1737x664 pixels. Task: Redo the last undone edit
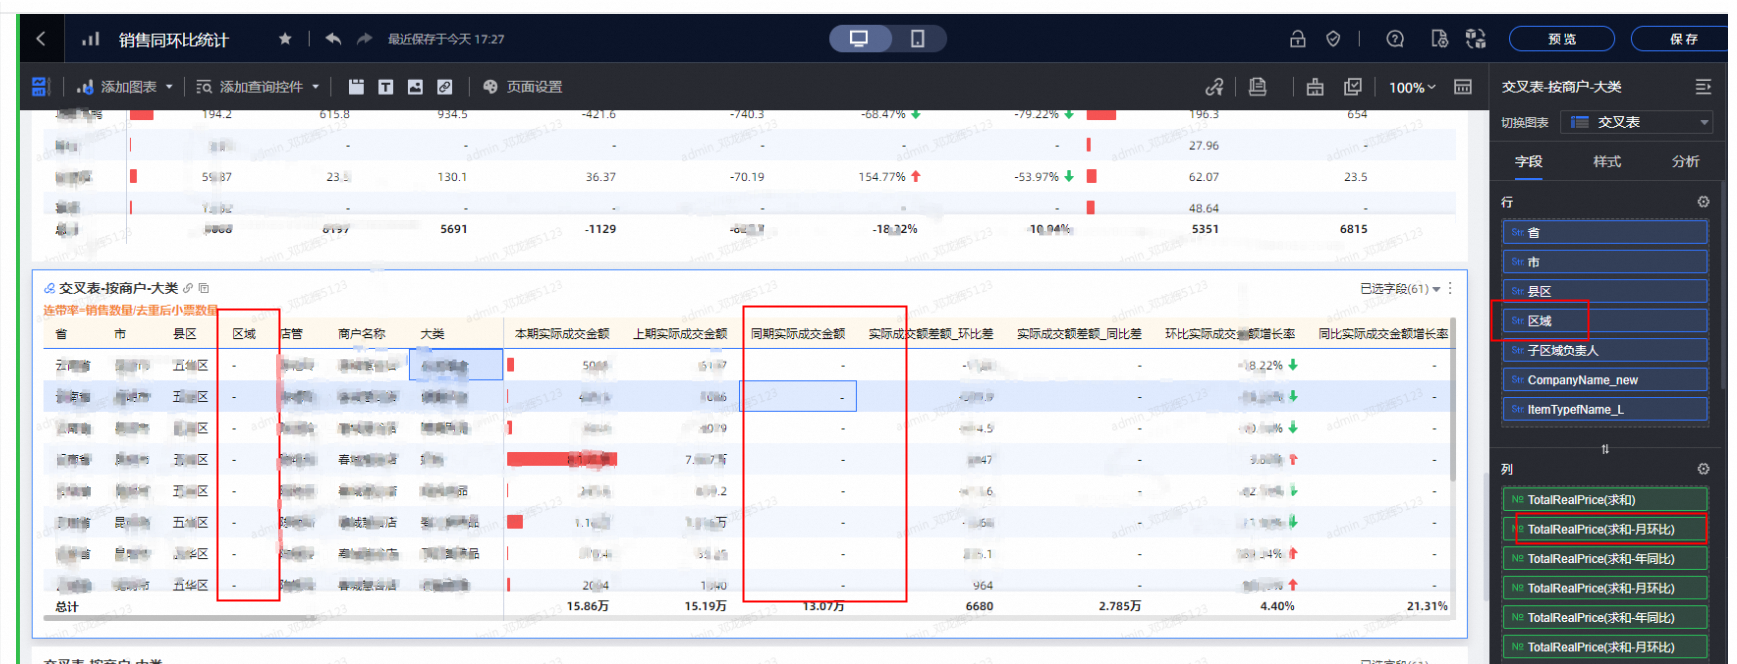tap(365, 39)
